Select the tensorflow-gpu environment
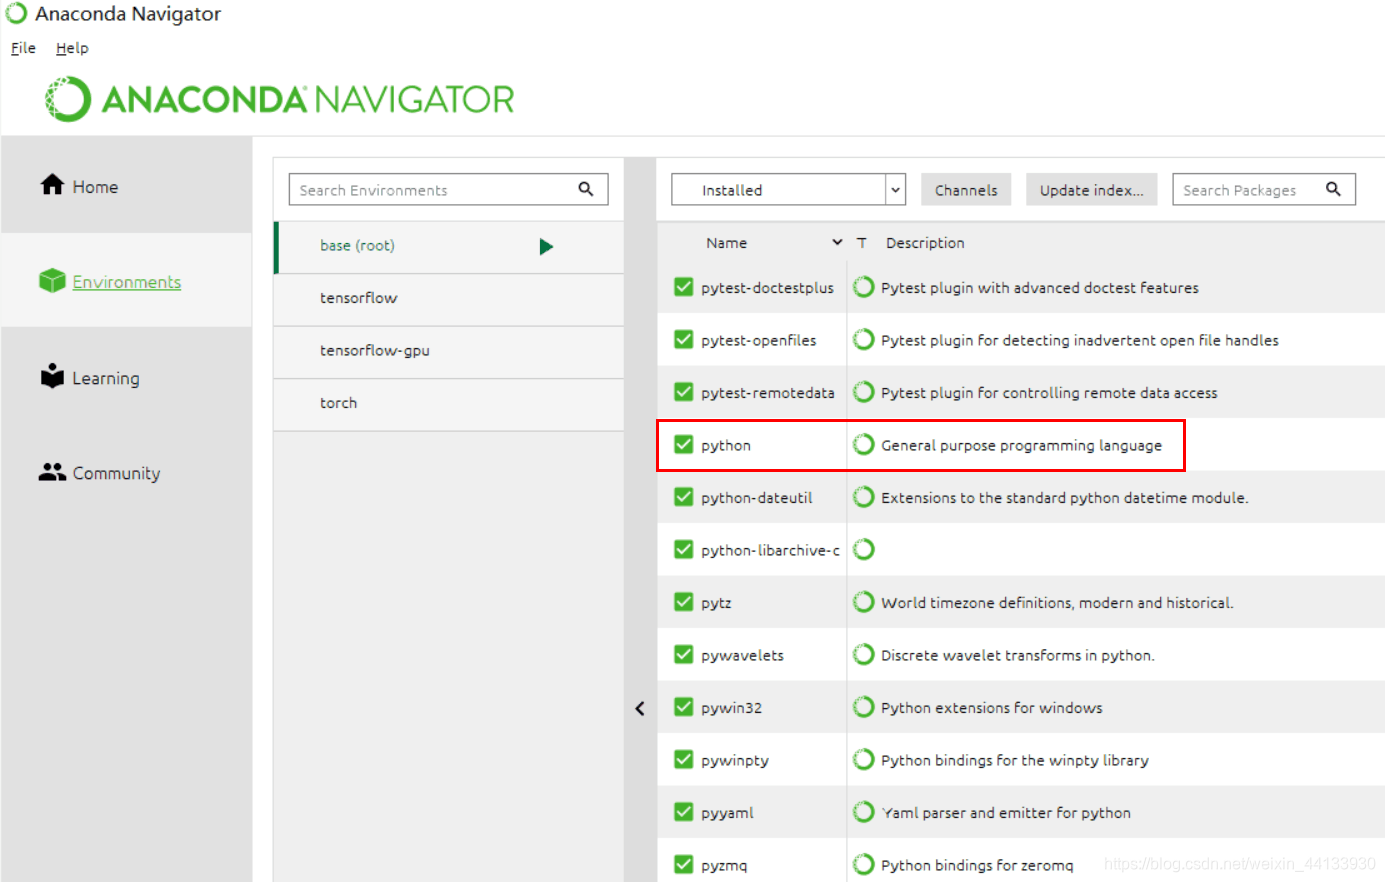Image resolution: width=1385 pixels, height=882 pixels. (449, 351)
